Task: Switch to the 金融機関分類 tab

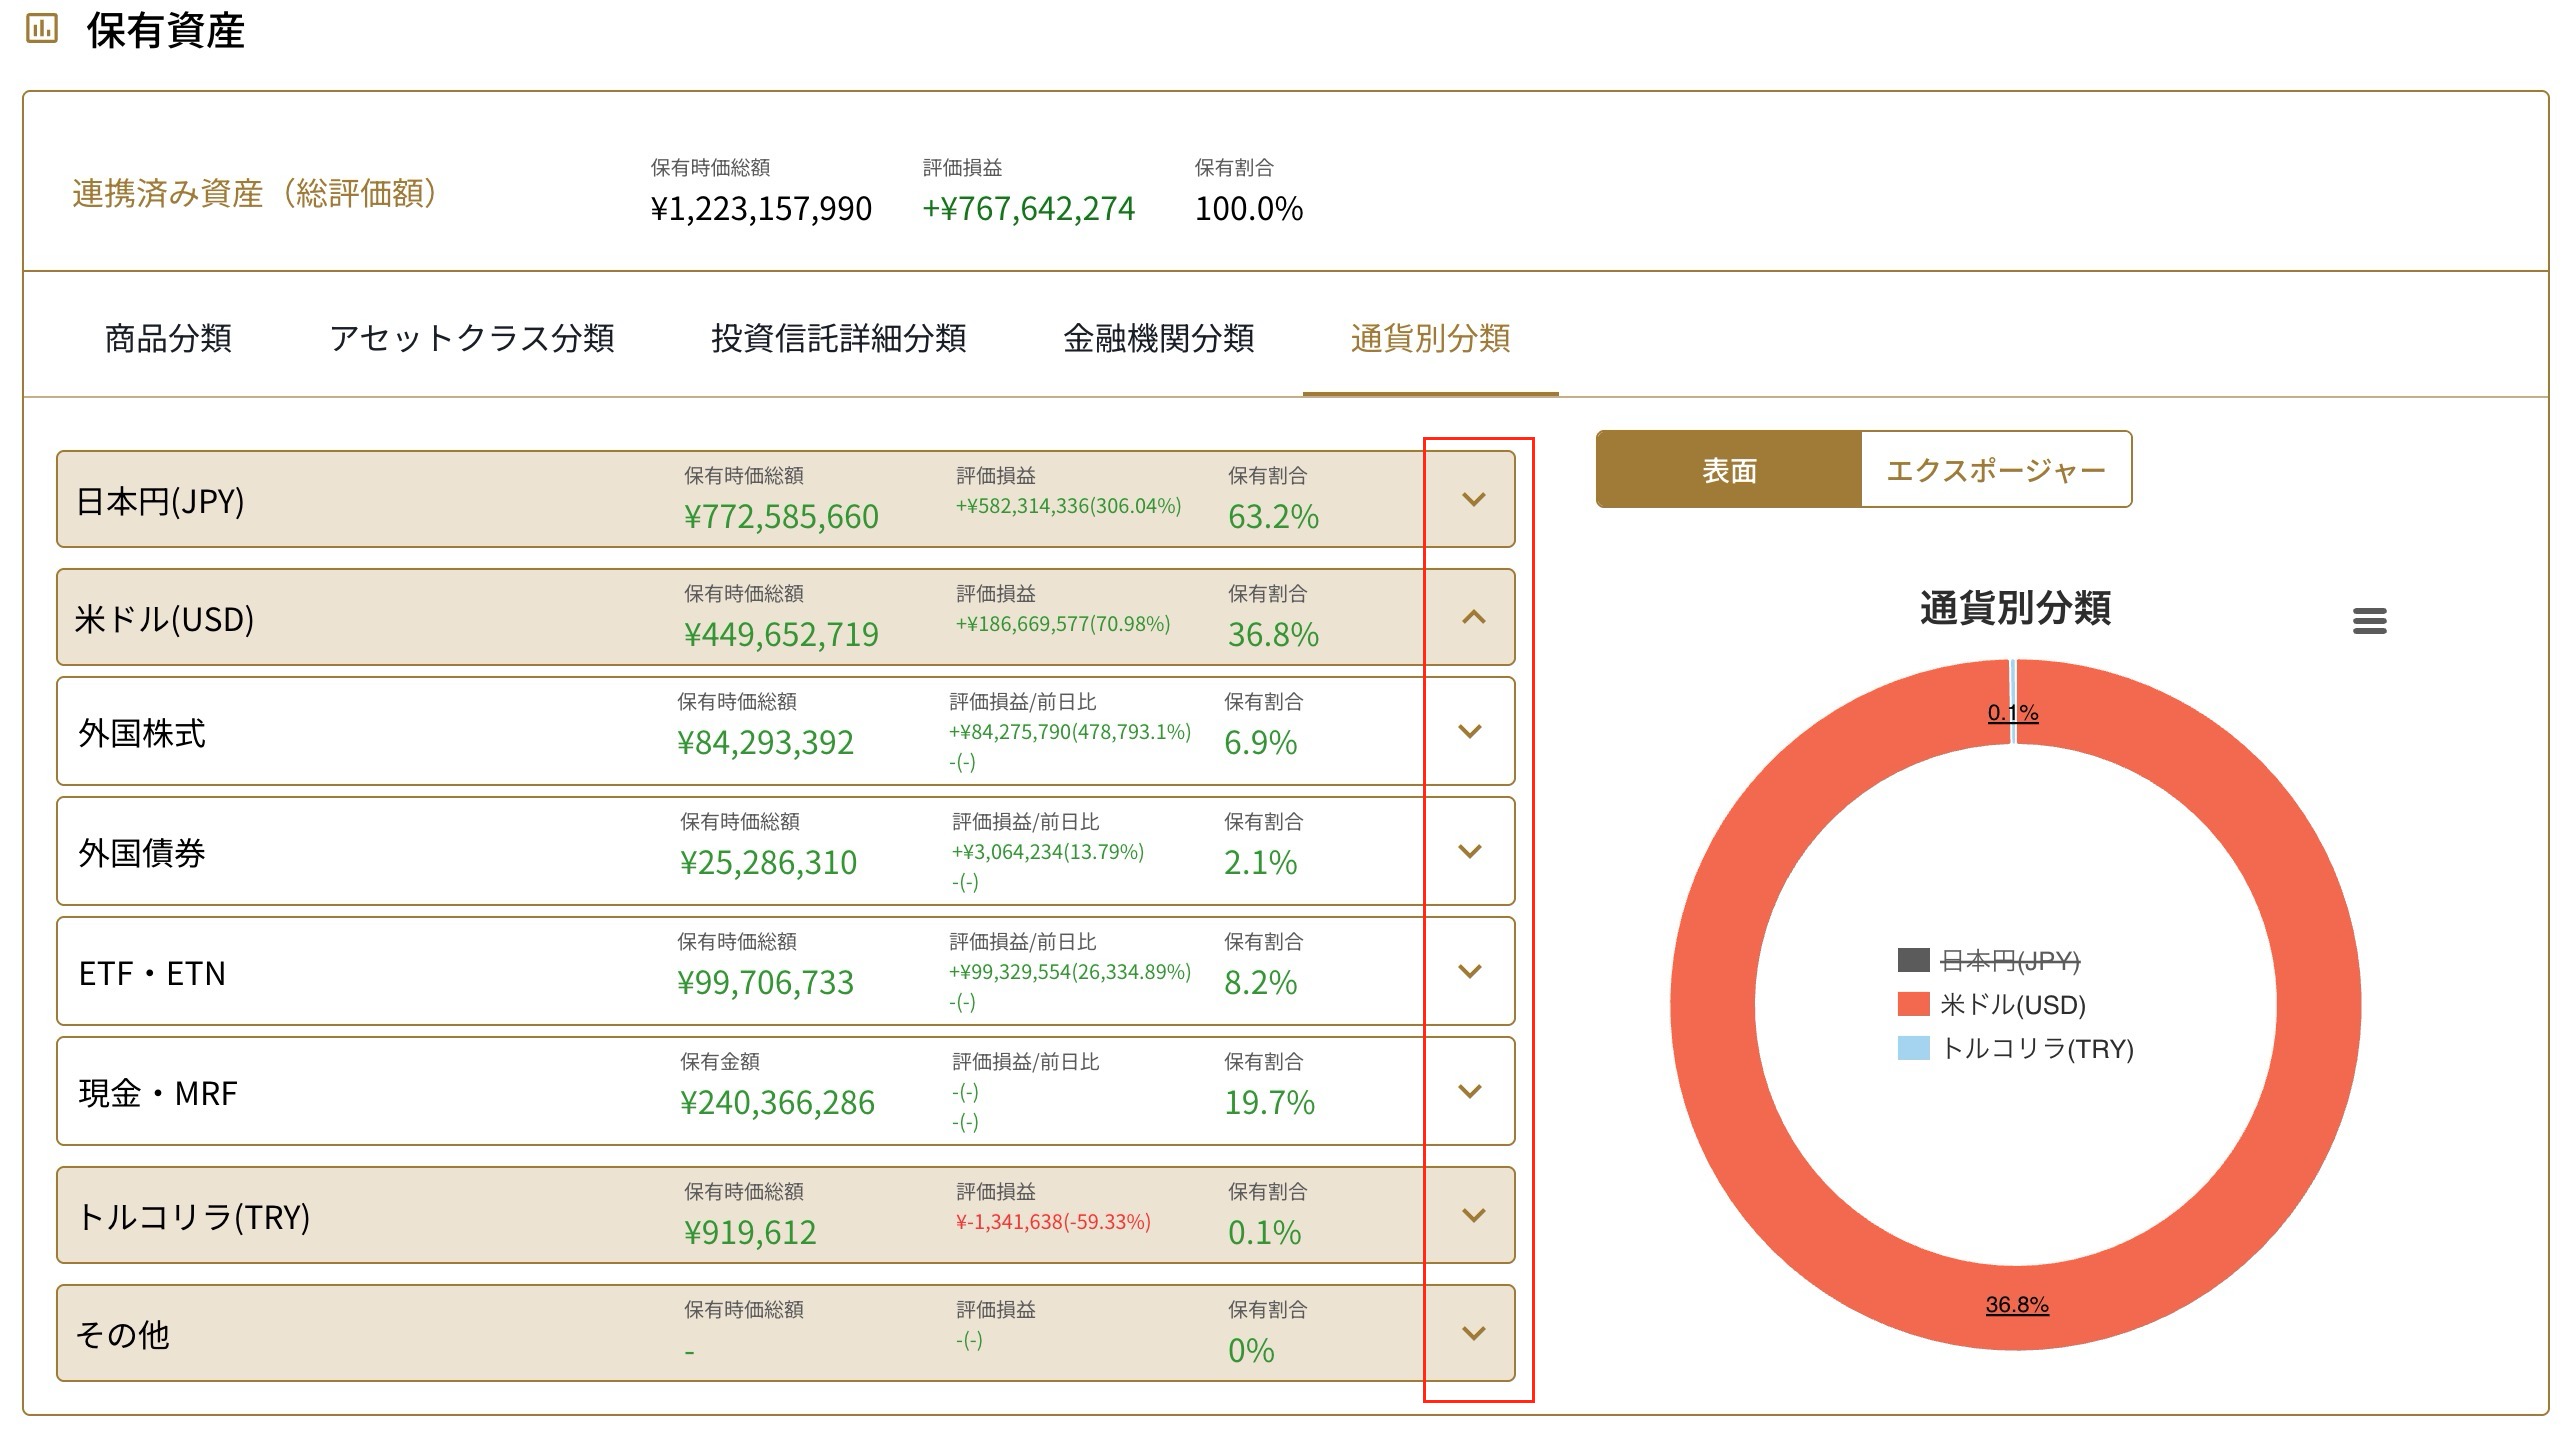Action: point(1158,338)
